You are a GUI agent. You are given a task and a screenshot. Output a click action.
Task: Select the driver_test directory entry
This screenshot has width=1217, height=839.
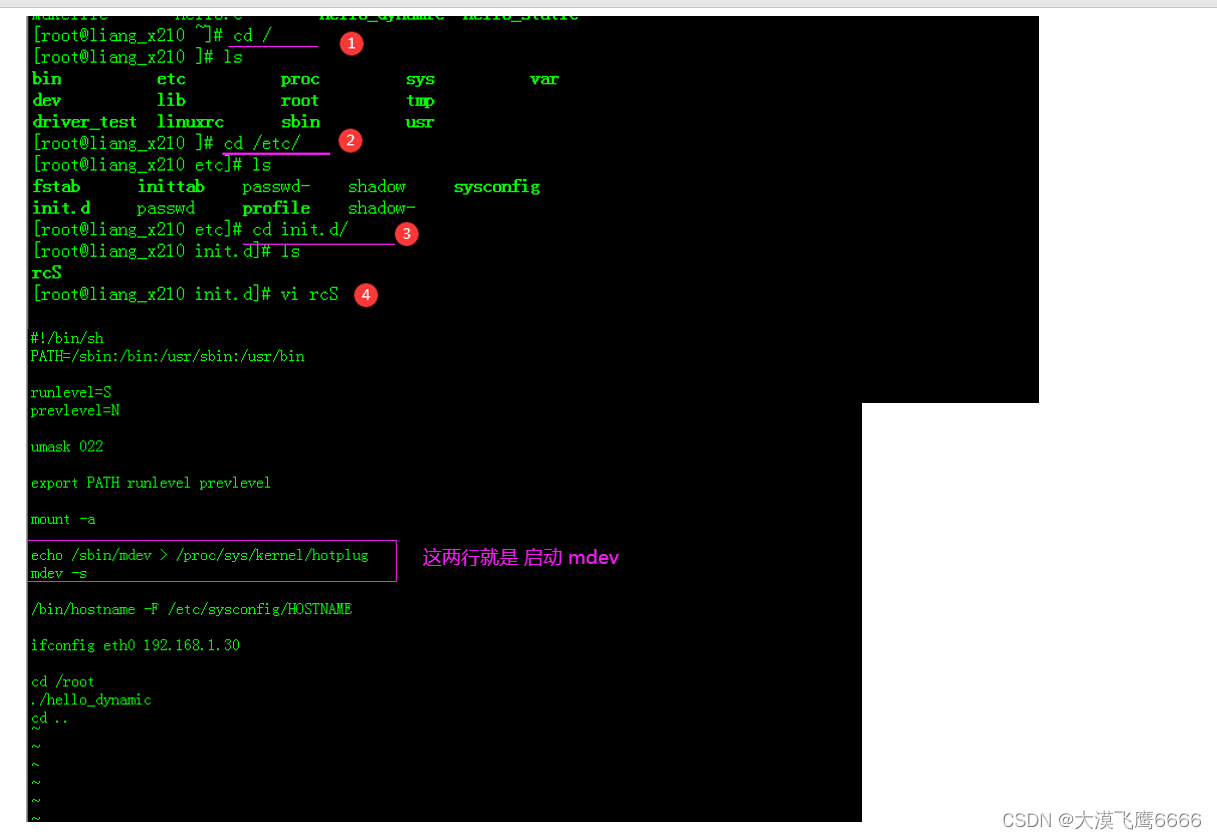click(x=84, y=121)
